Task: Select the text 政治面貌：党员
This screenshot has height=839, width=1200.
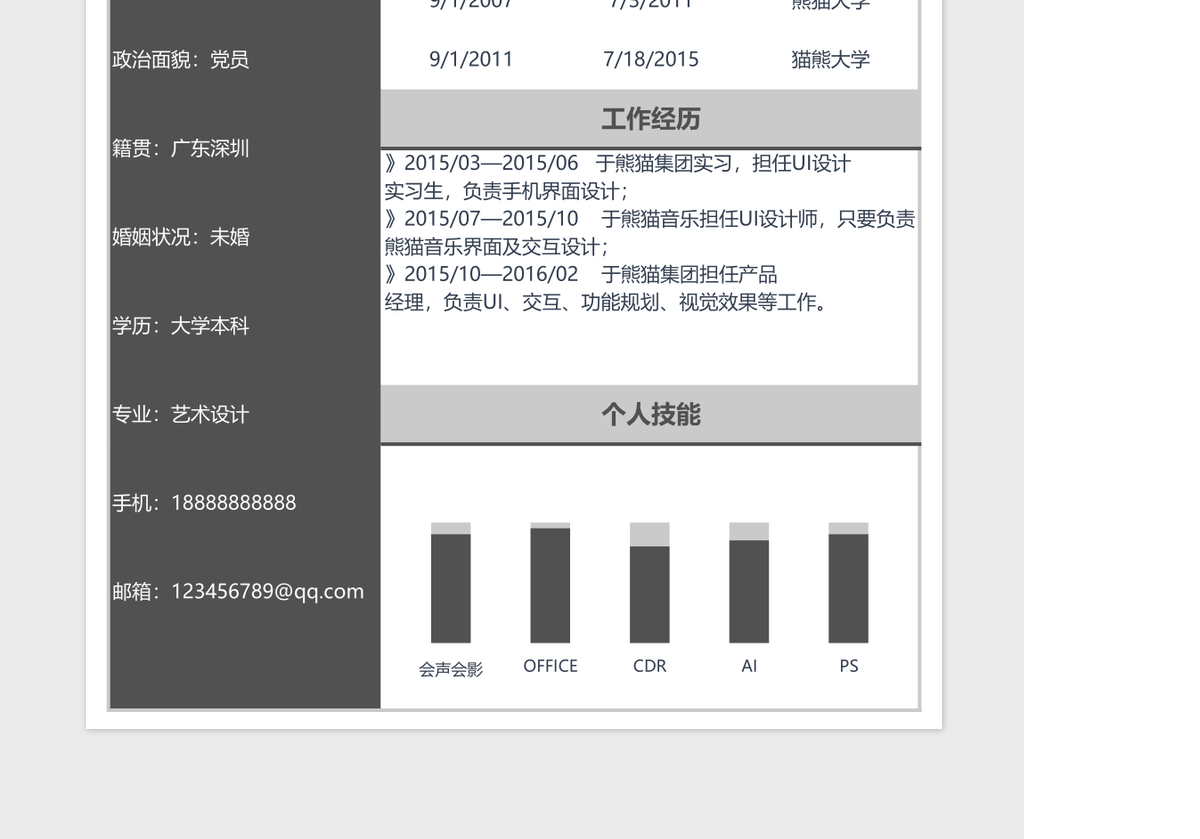Action: coord(181,59)
